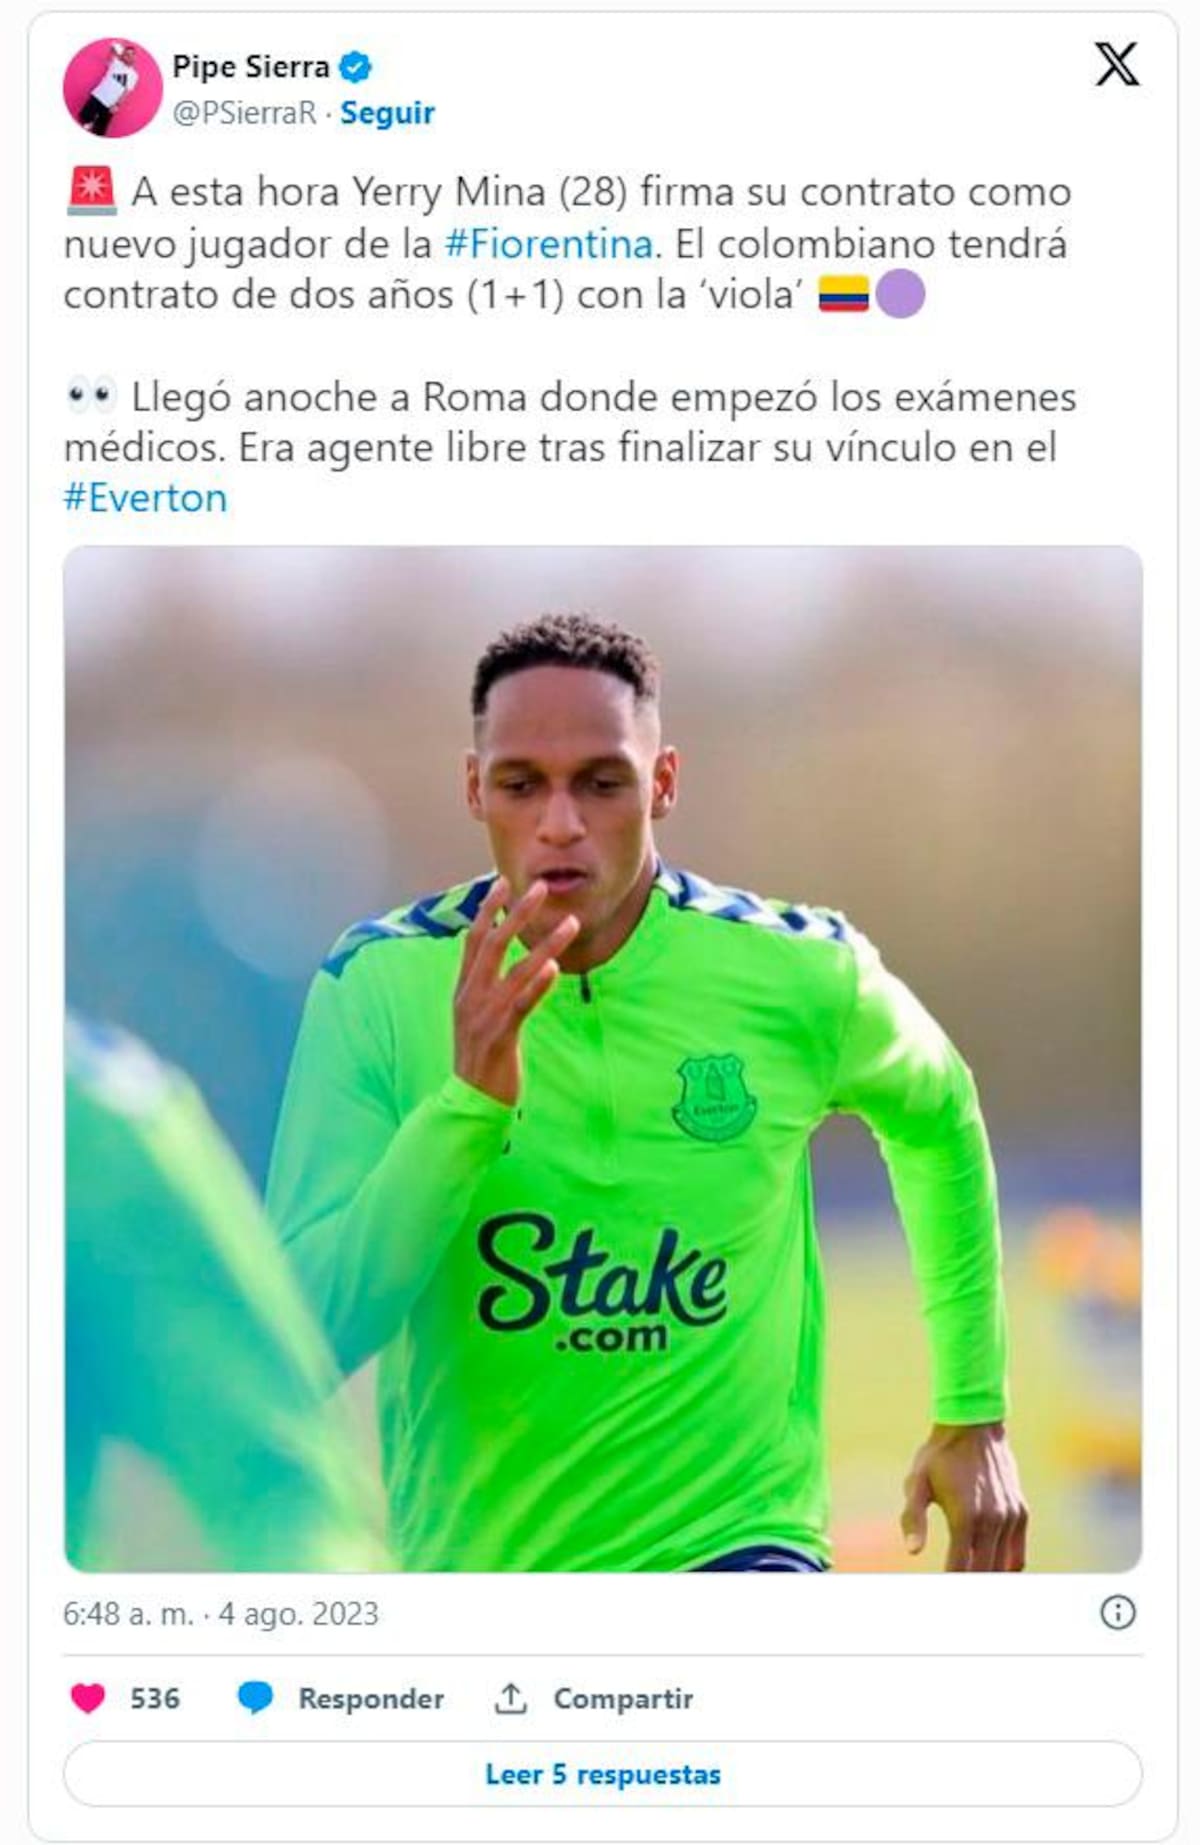Click the blue verified badge
The height and width of the screenshot is (1845, 1200).
355,67
